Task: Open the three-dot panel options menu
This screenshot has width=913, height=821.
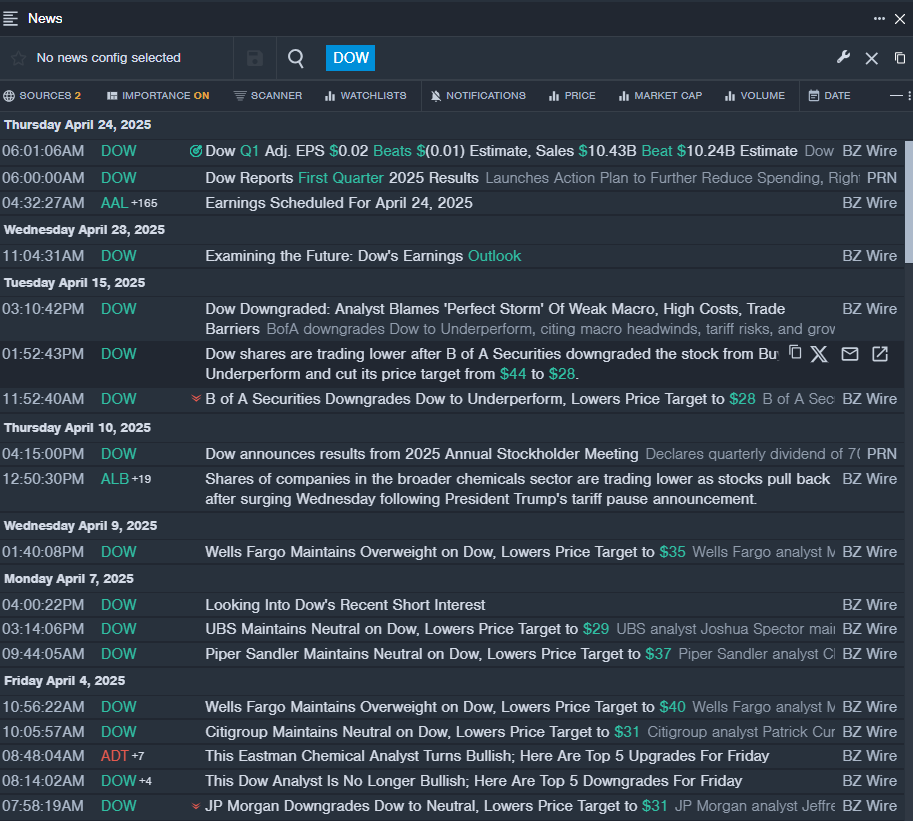Action: click(879, 19)
